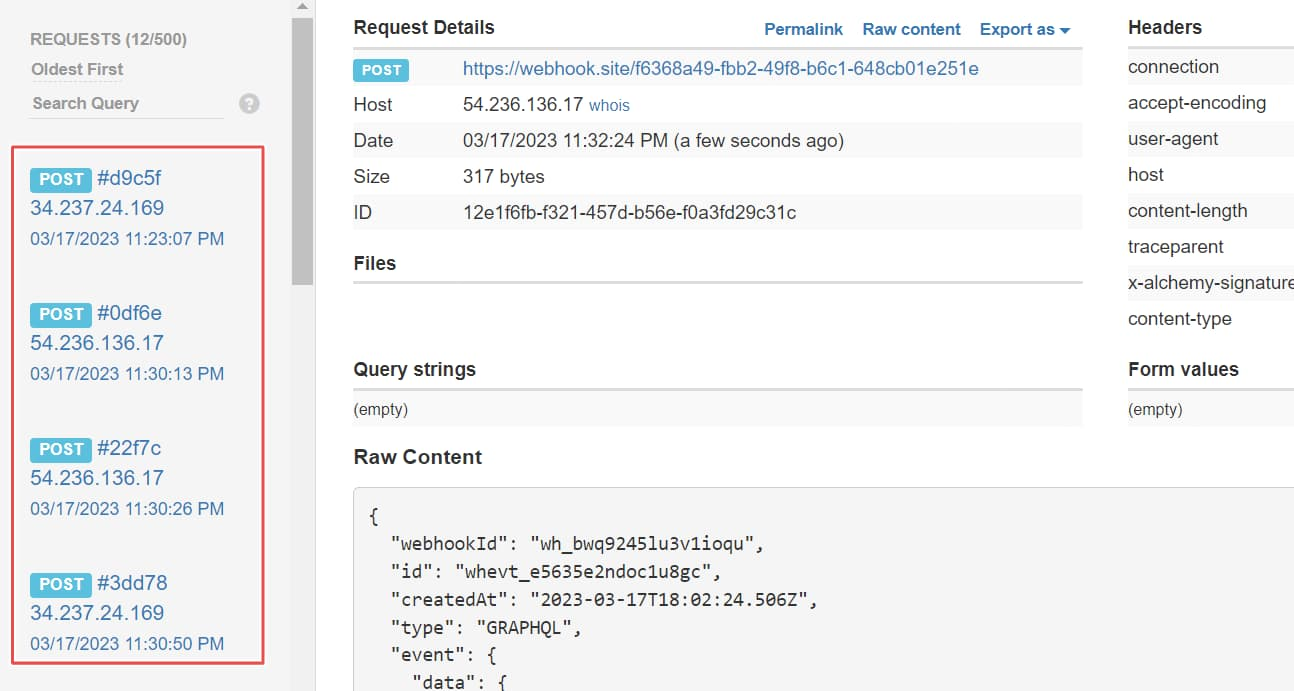1294x691 pixels.
Task: Click the POST badge on request #3dd78
Action: tap(61, 584)
